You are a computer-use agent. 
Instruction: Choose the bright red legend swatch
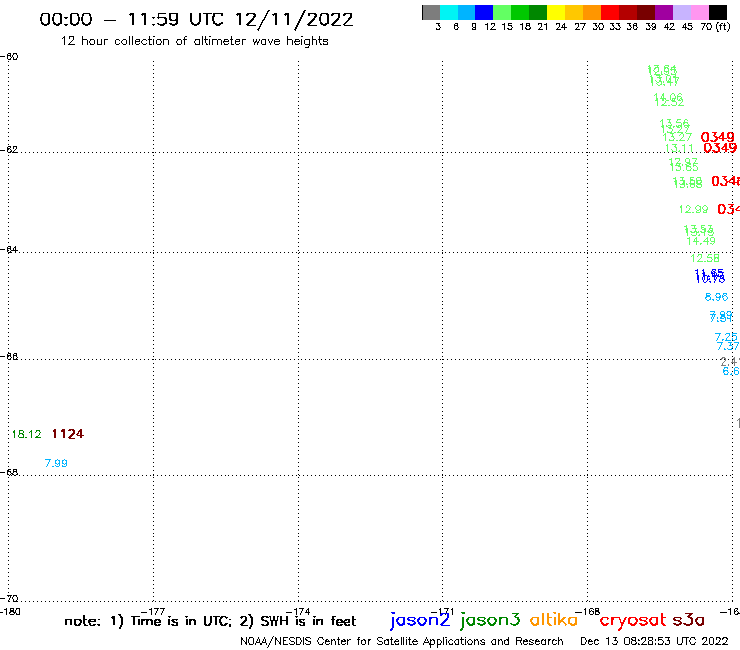[x=610, y=12]
